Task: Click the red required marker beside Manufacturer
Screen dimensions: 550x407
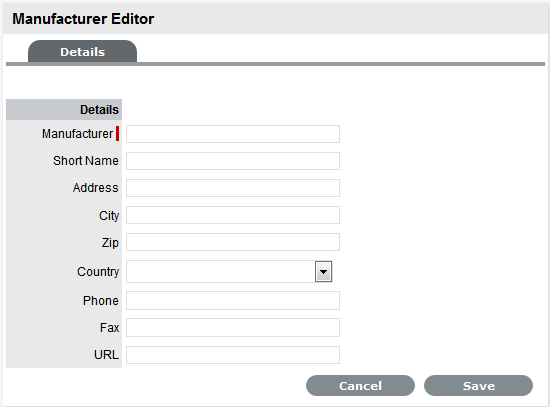Action: [x=118, y=134]
